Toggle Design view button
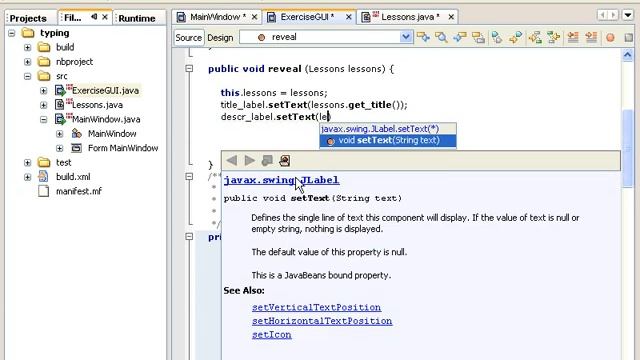640x360 pixels. coord(220,38)
